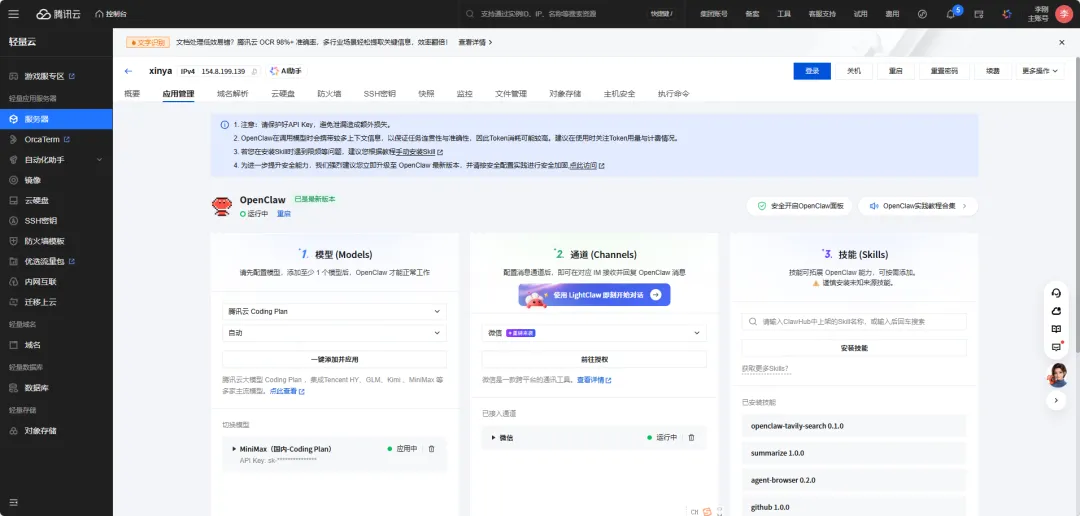This screenshot has height=516, width=1080.
Task: Open the 微信 channel dropdown
Action: point(594,333)
